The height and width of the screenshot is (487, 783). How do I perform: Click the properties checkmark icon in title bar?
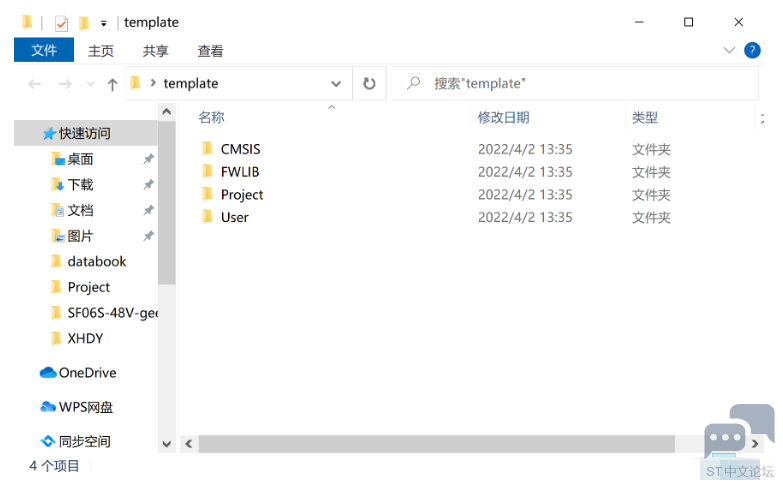click(x=61, y=23)
